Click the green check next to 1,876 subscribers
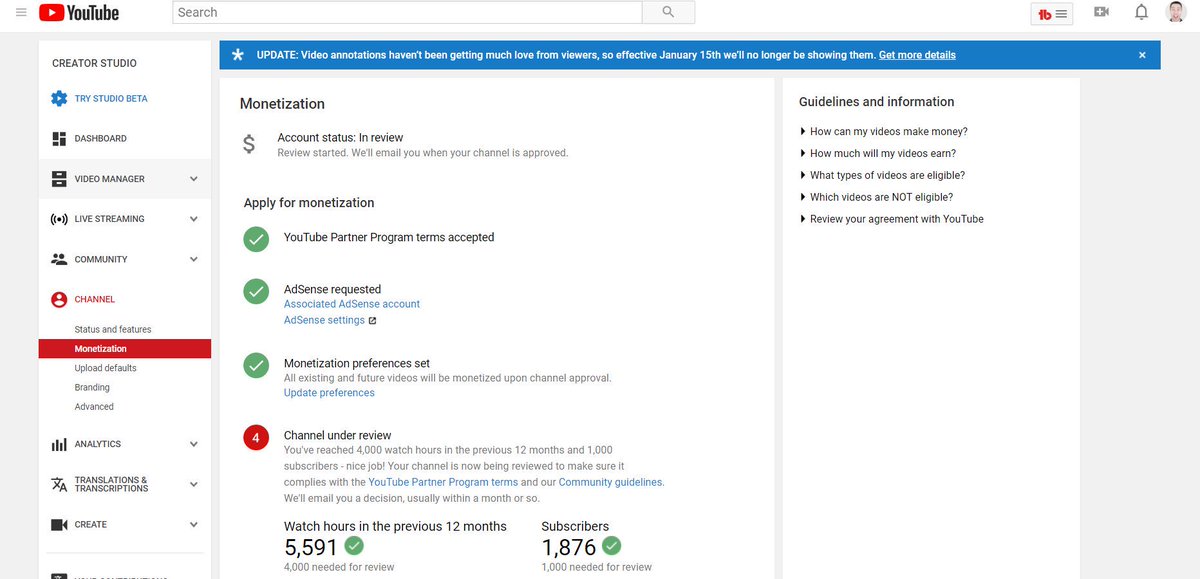Viewport: 1200px width, 579px height. coord(612,546)
